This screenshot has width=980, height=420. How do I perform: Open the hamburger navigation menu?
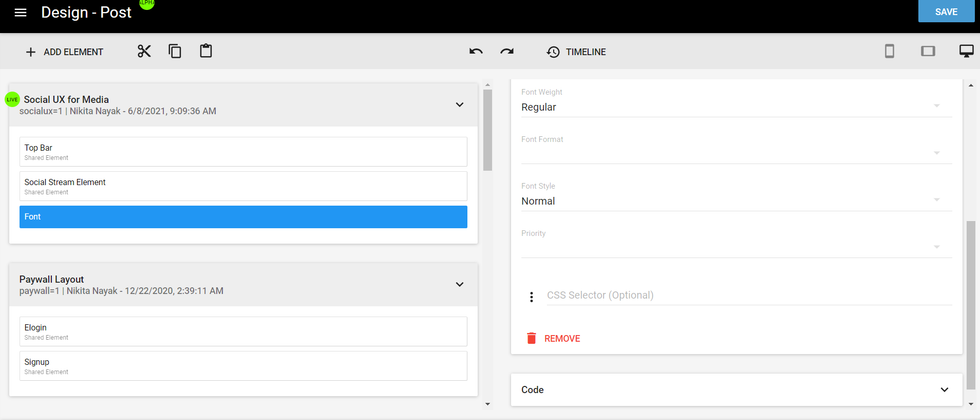pyautogui.click(x=20, y=12)
